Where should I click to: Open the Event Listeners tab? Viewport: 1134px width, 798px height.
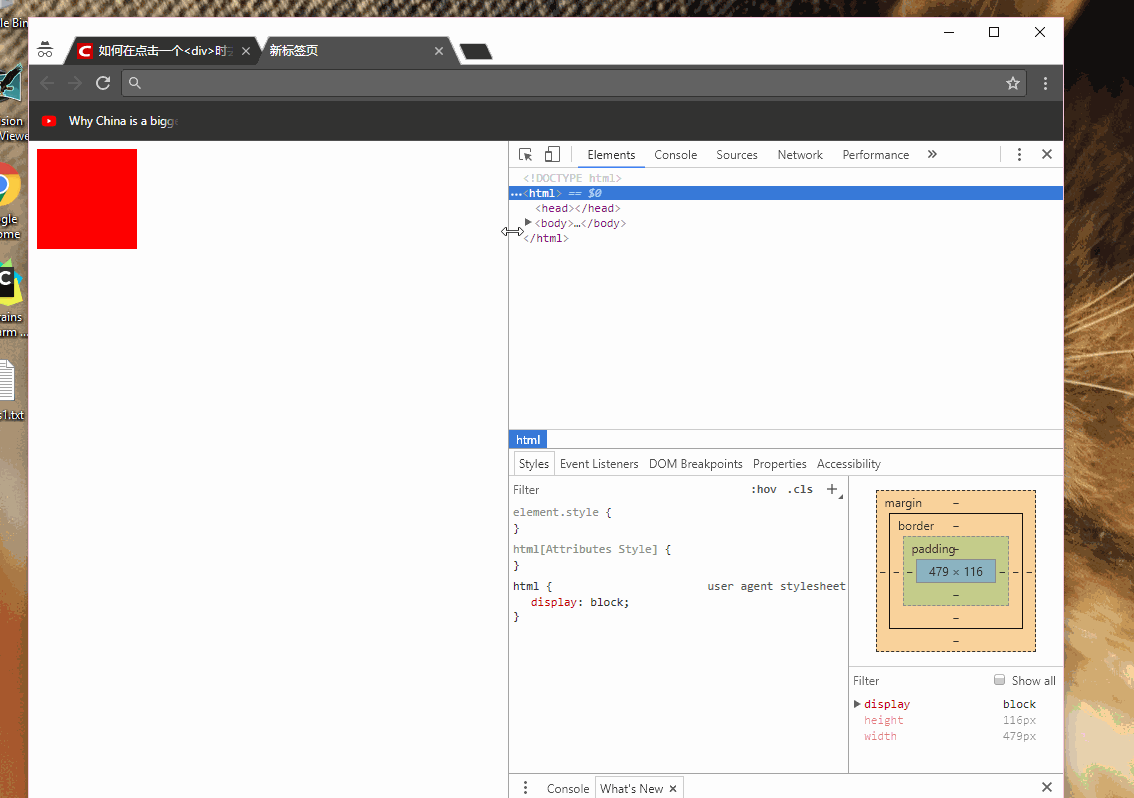pos(599,464)
